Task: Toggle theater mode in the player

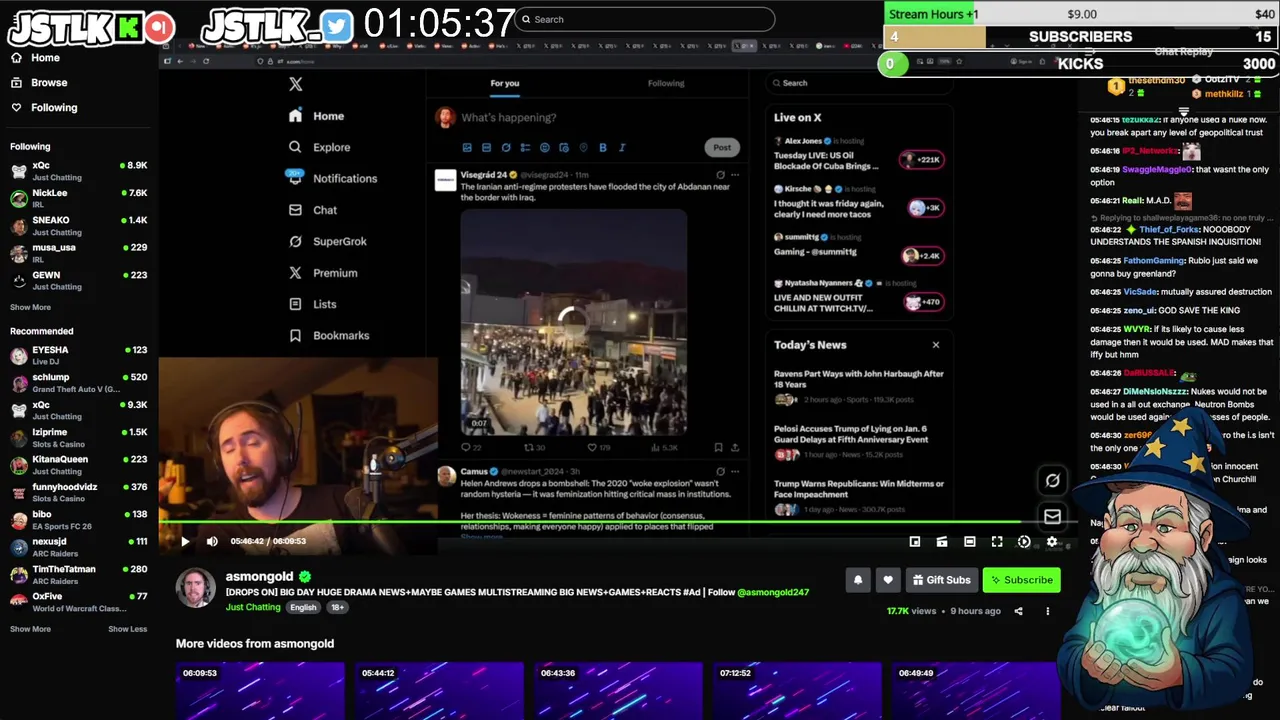Action: click(970, 541)
